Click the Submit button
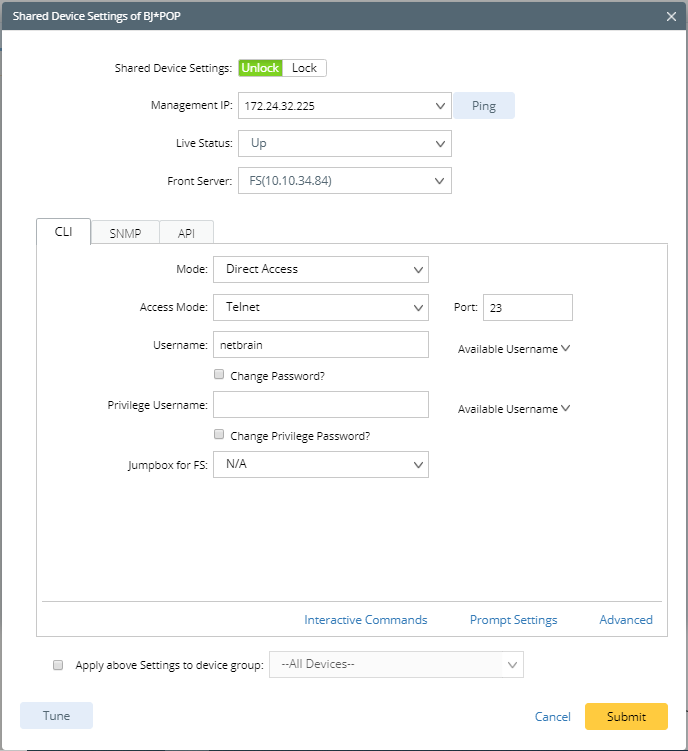The image size is (688, 751). click(626, 716)
